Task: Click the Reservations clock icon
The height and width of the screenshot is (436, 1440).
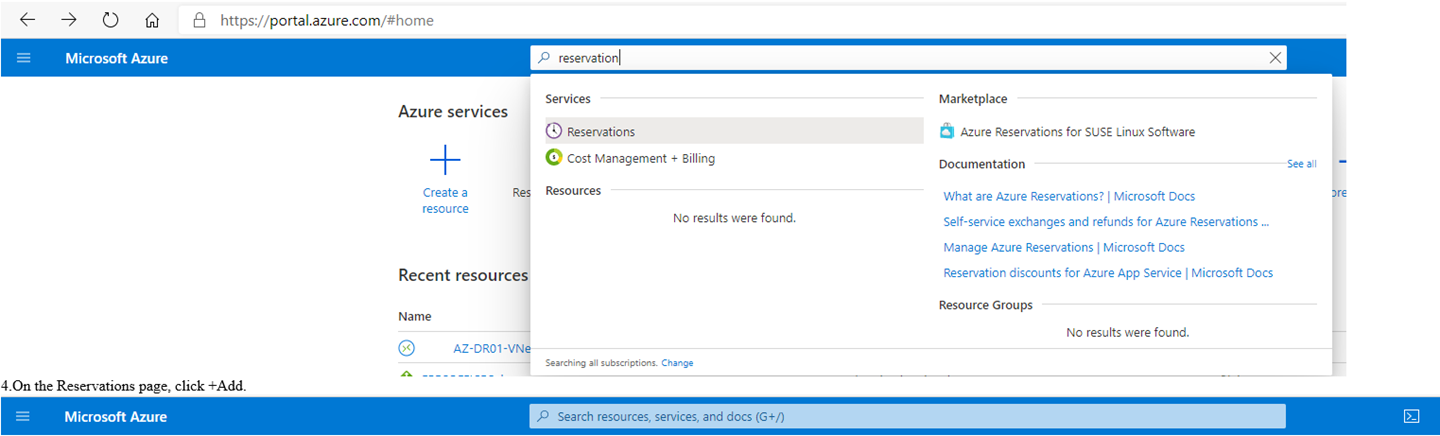Action: [554, 131]
